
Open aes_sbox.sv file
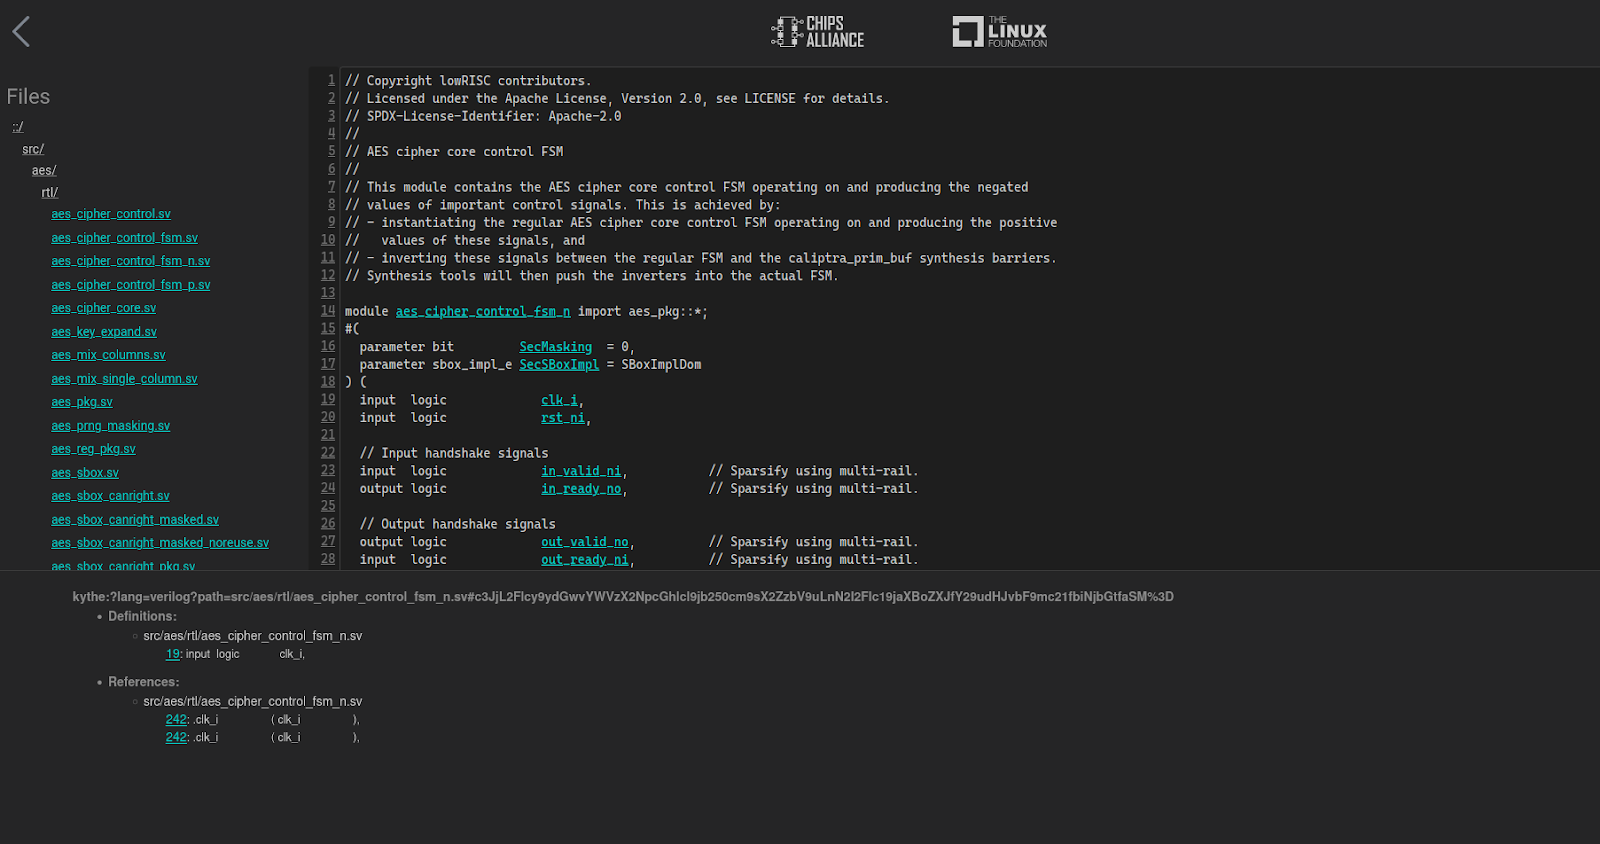(x=85, y=473)
